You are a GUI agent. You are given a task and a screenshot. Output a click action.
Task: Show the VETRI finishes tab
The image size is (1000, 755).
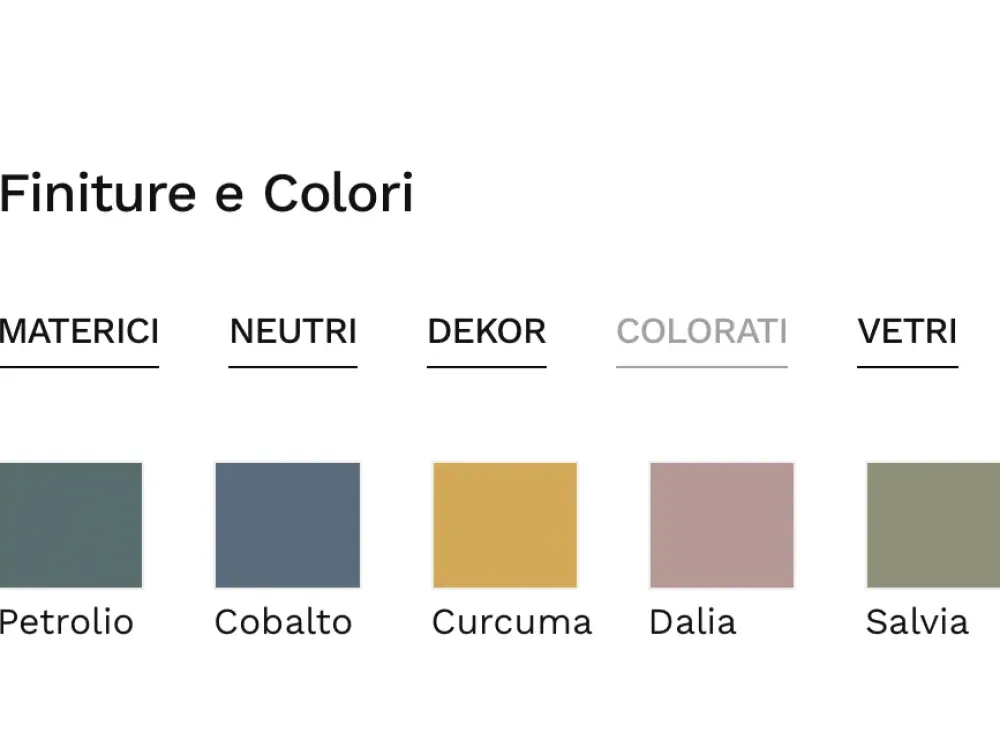[907, 331]
